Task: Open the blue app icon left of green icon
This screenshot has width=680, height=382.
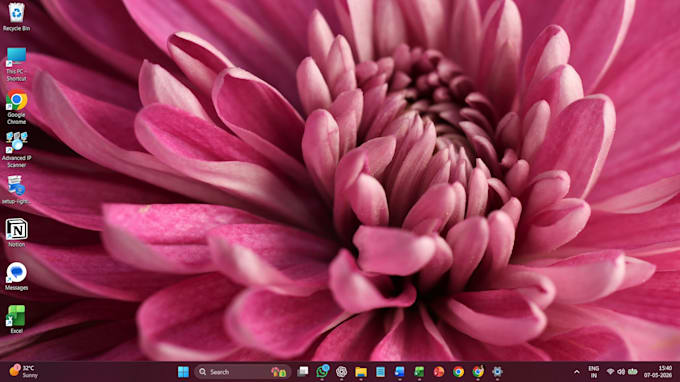Action: [x=399, y=372]
